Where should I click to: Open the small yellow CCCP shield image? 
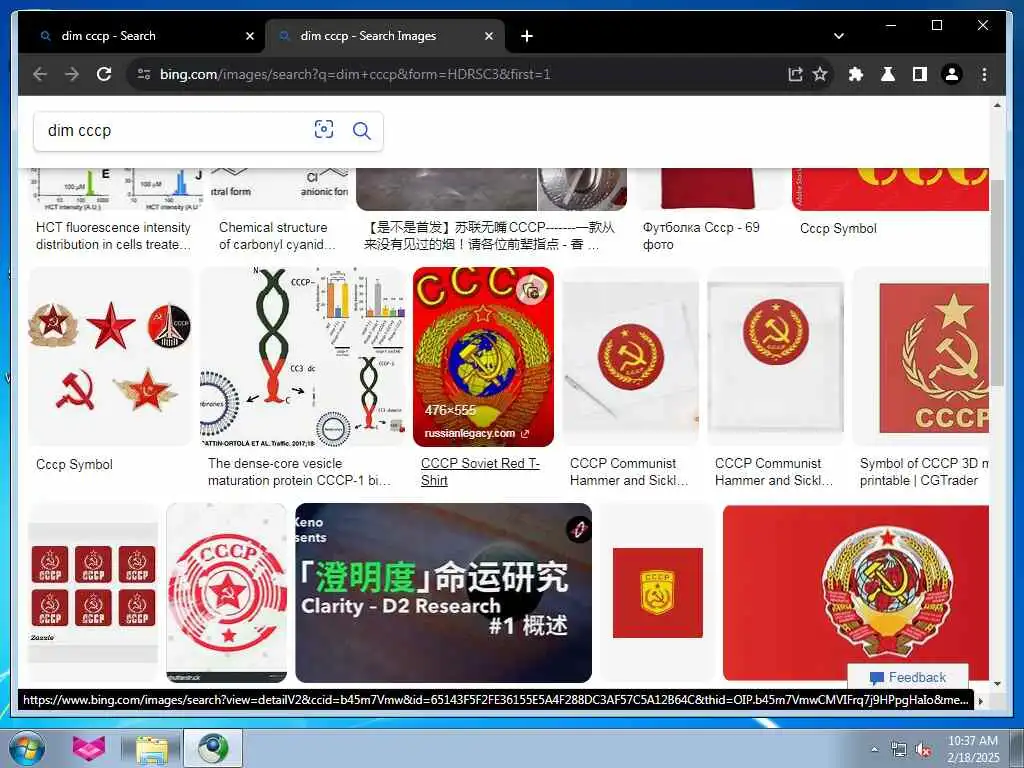[x=658, y=592]
